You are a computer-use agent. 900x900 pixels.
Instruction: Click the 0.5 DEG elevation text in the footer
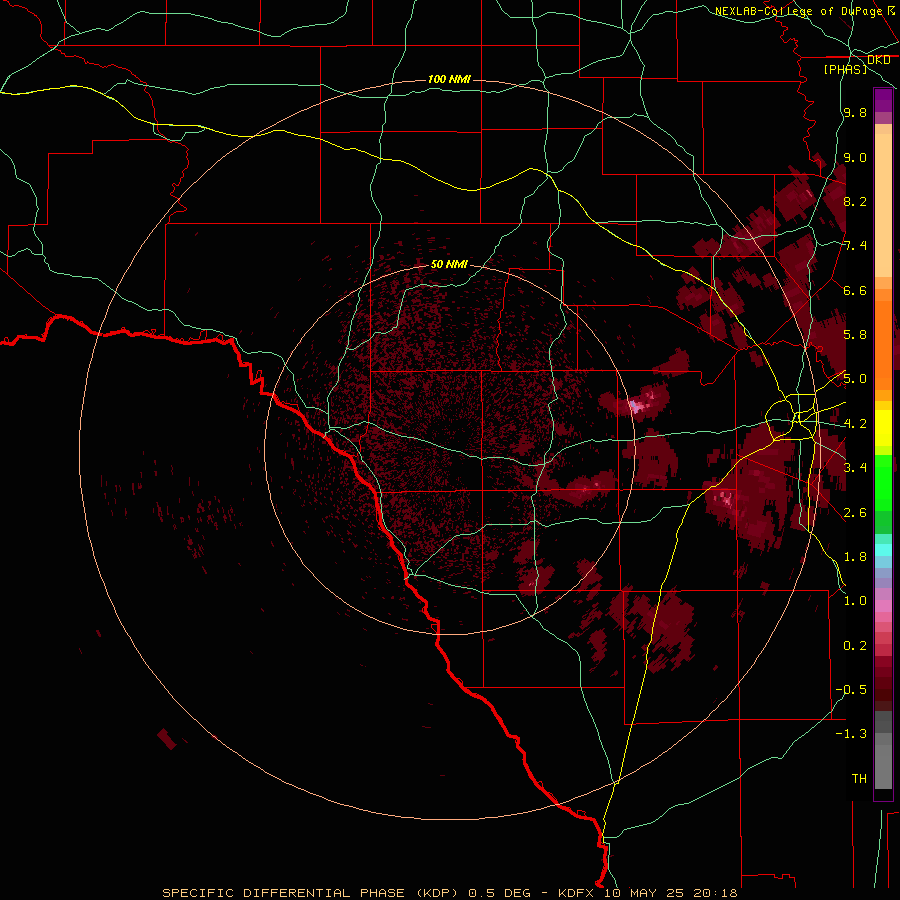coord(499,893)
